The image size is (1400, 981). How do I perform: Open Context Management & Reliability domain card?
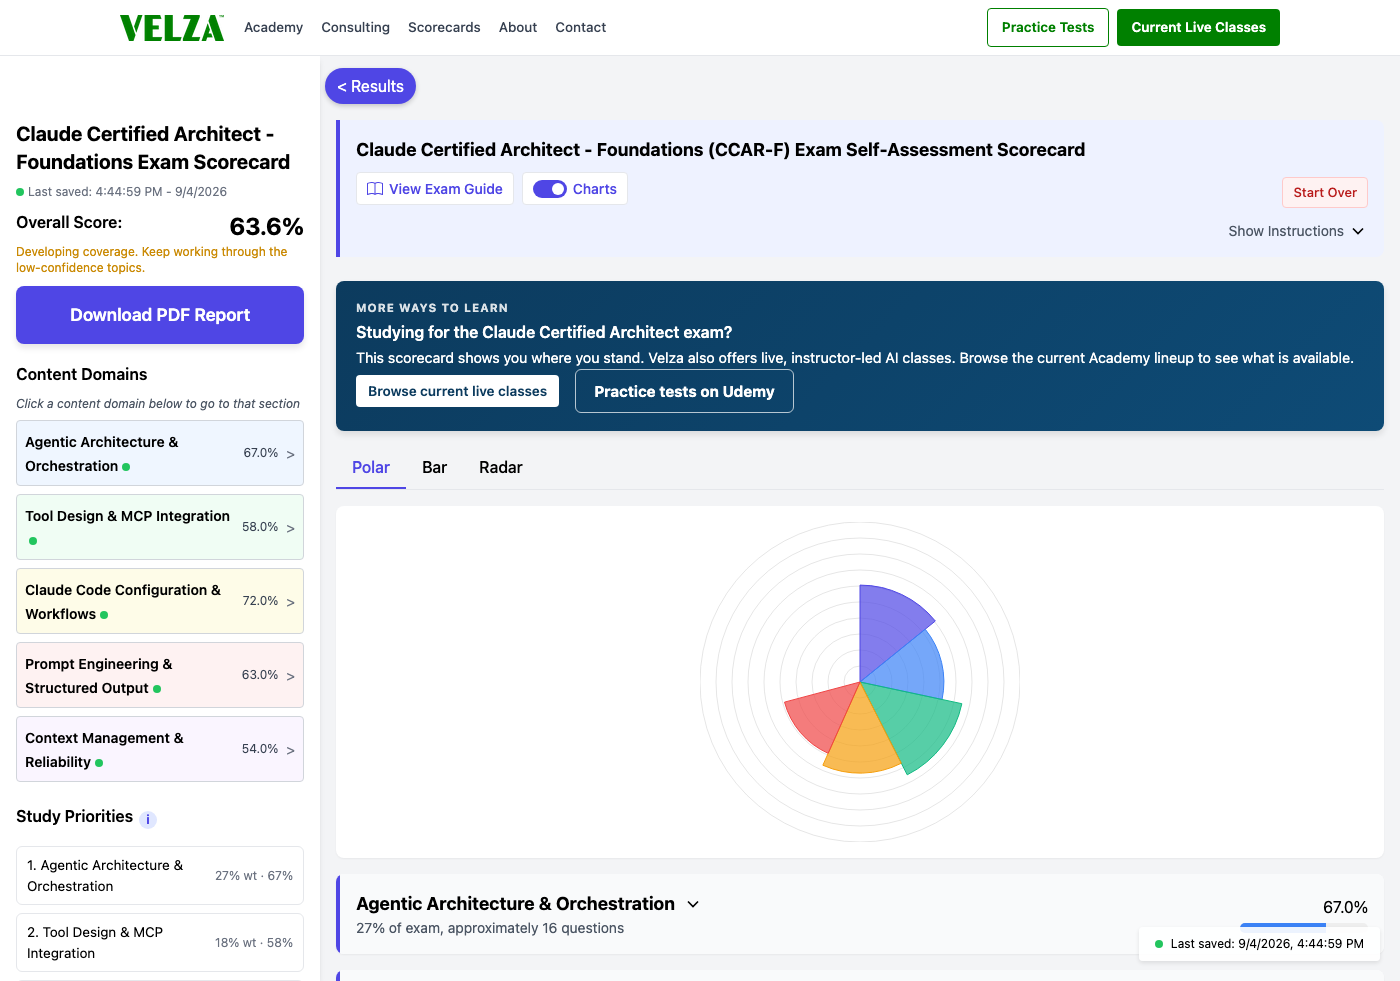click(160, 749)
